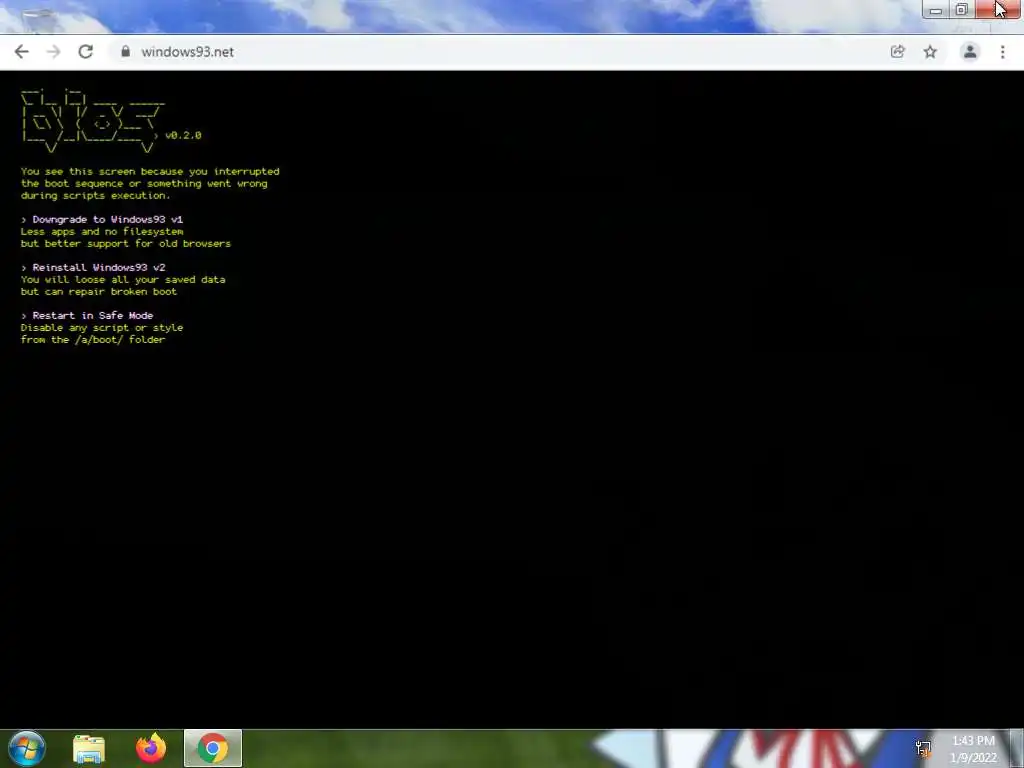Click the v0.2.0 version text
The height and width of the screenshot is (768, 1024).
point(183,135)
